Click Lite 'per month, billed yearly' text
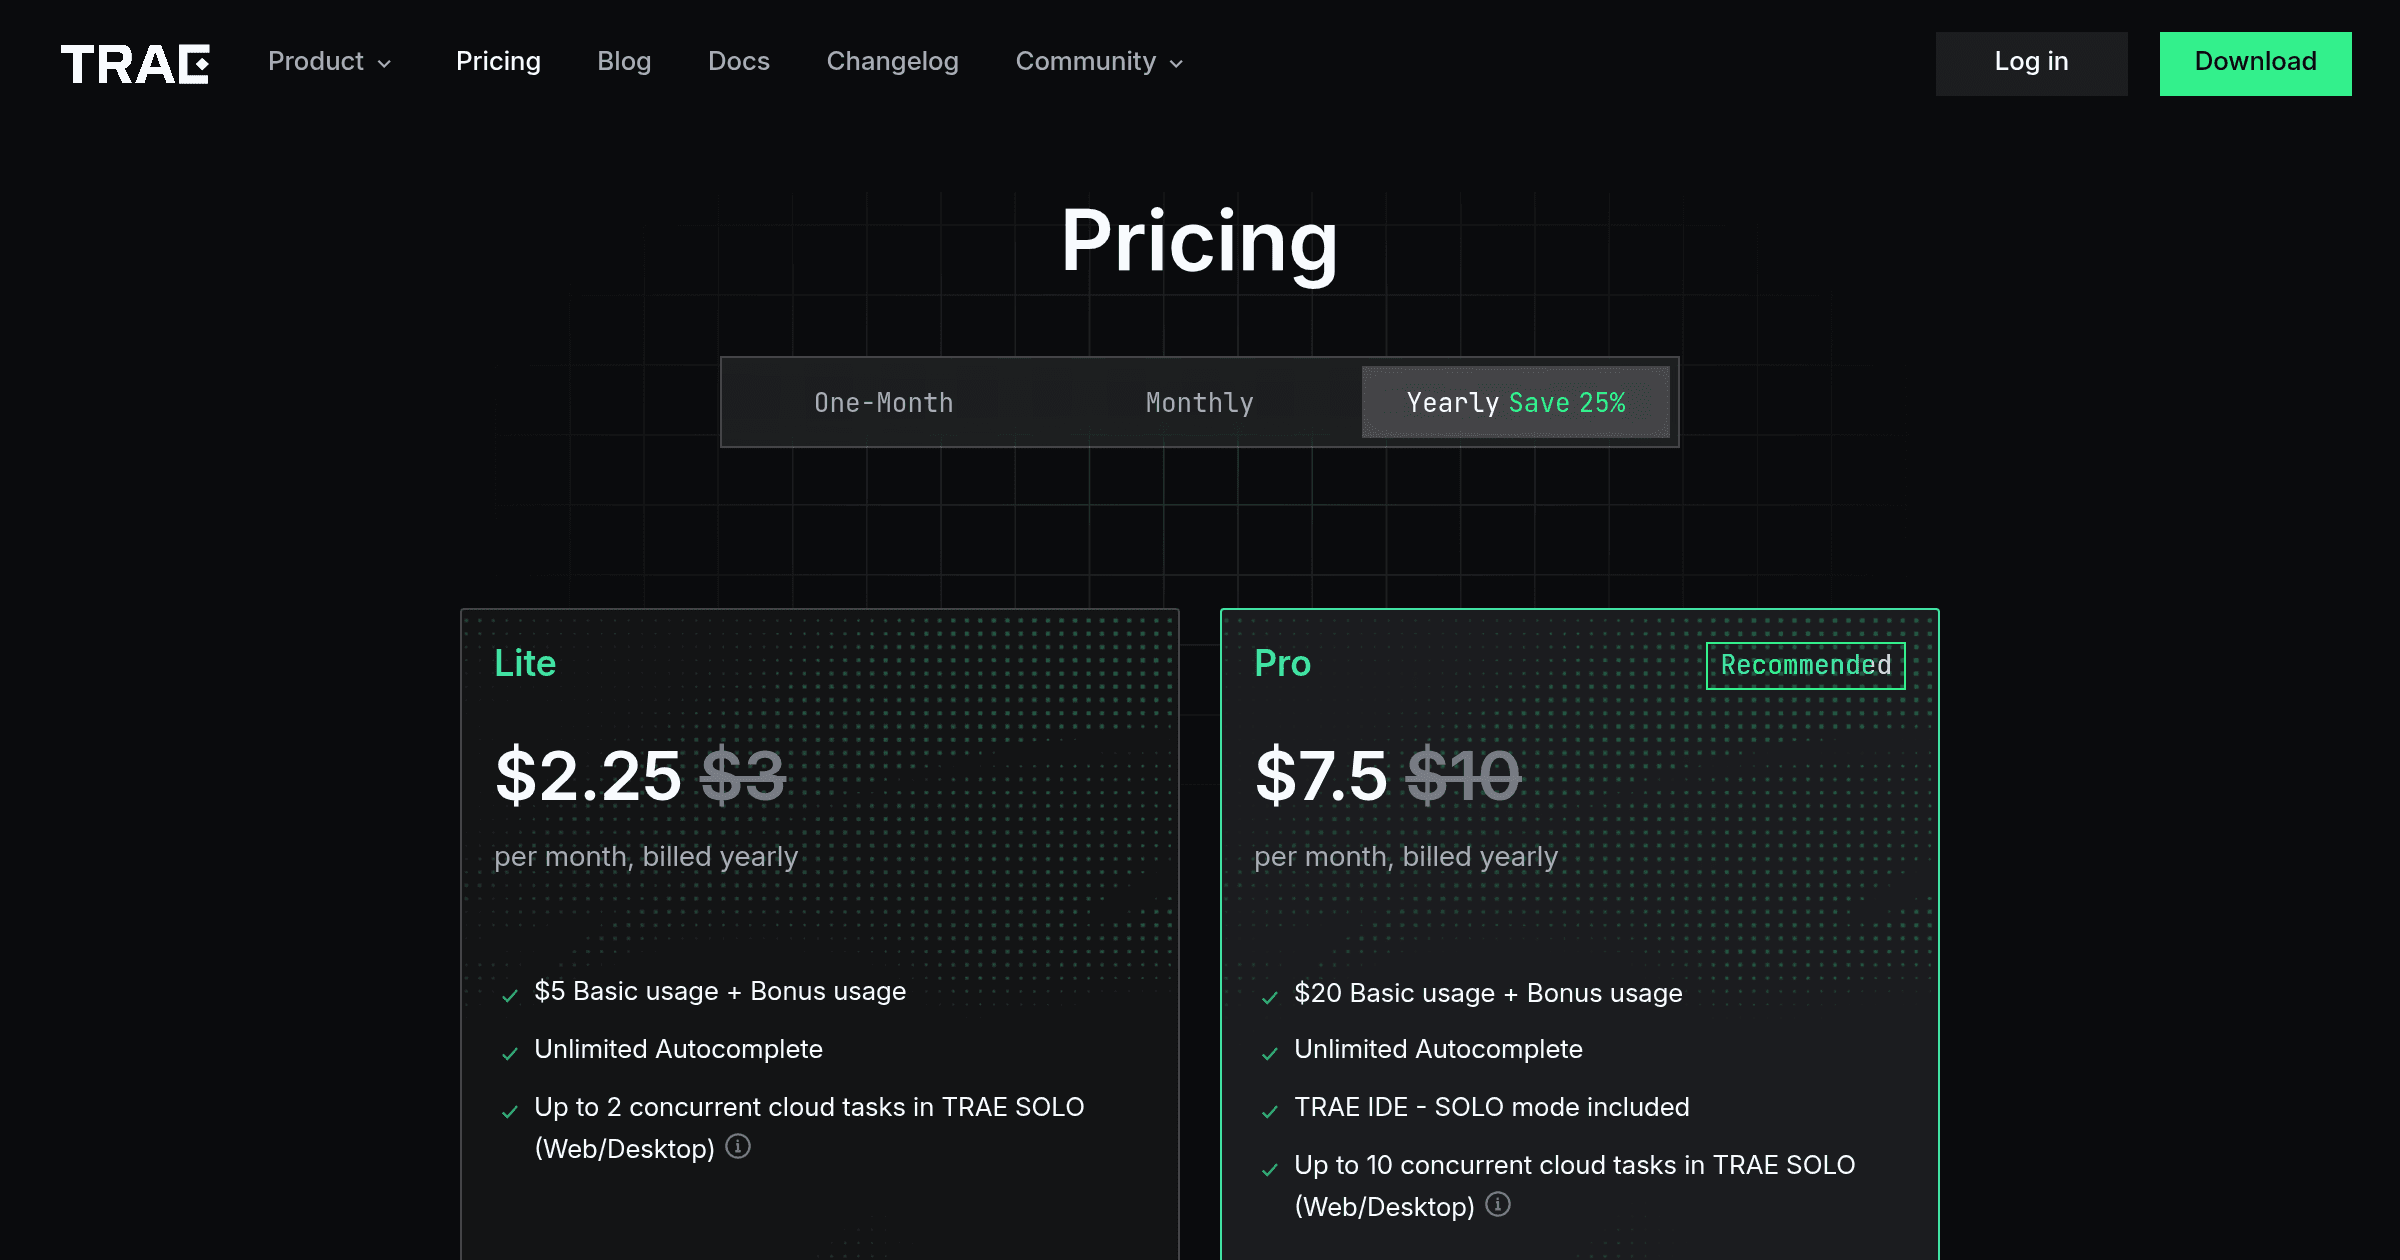 click(646, 857)
